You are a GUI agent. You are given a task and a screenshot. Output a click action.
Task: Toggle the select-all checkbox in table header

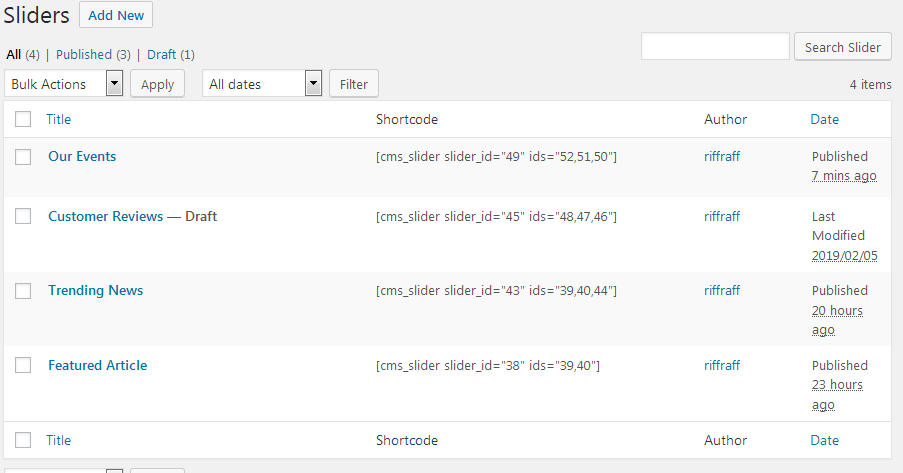24,120
